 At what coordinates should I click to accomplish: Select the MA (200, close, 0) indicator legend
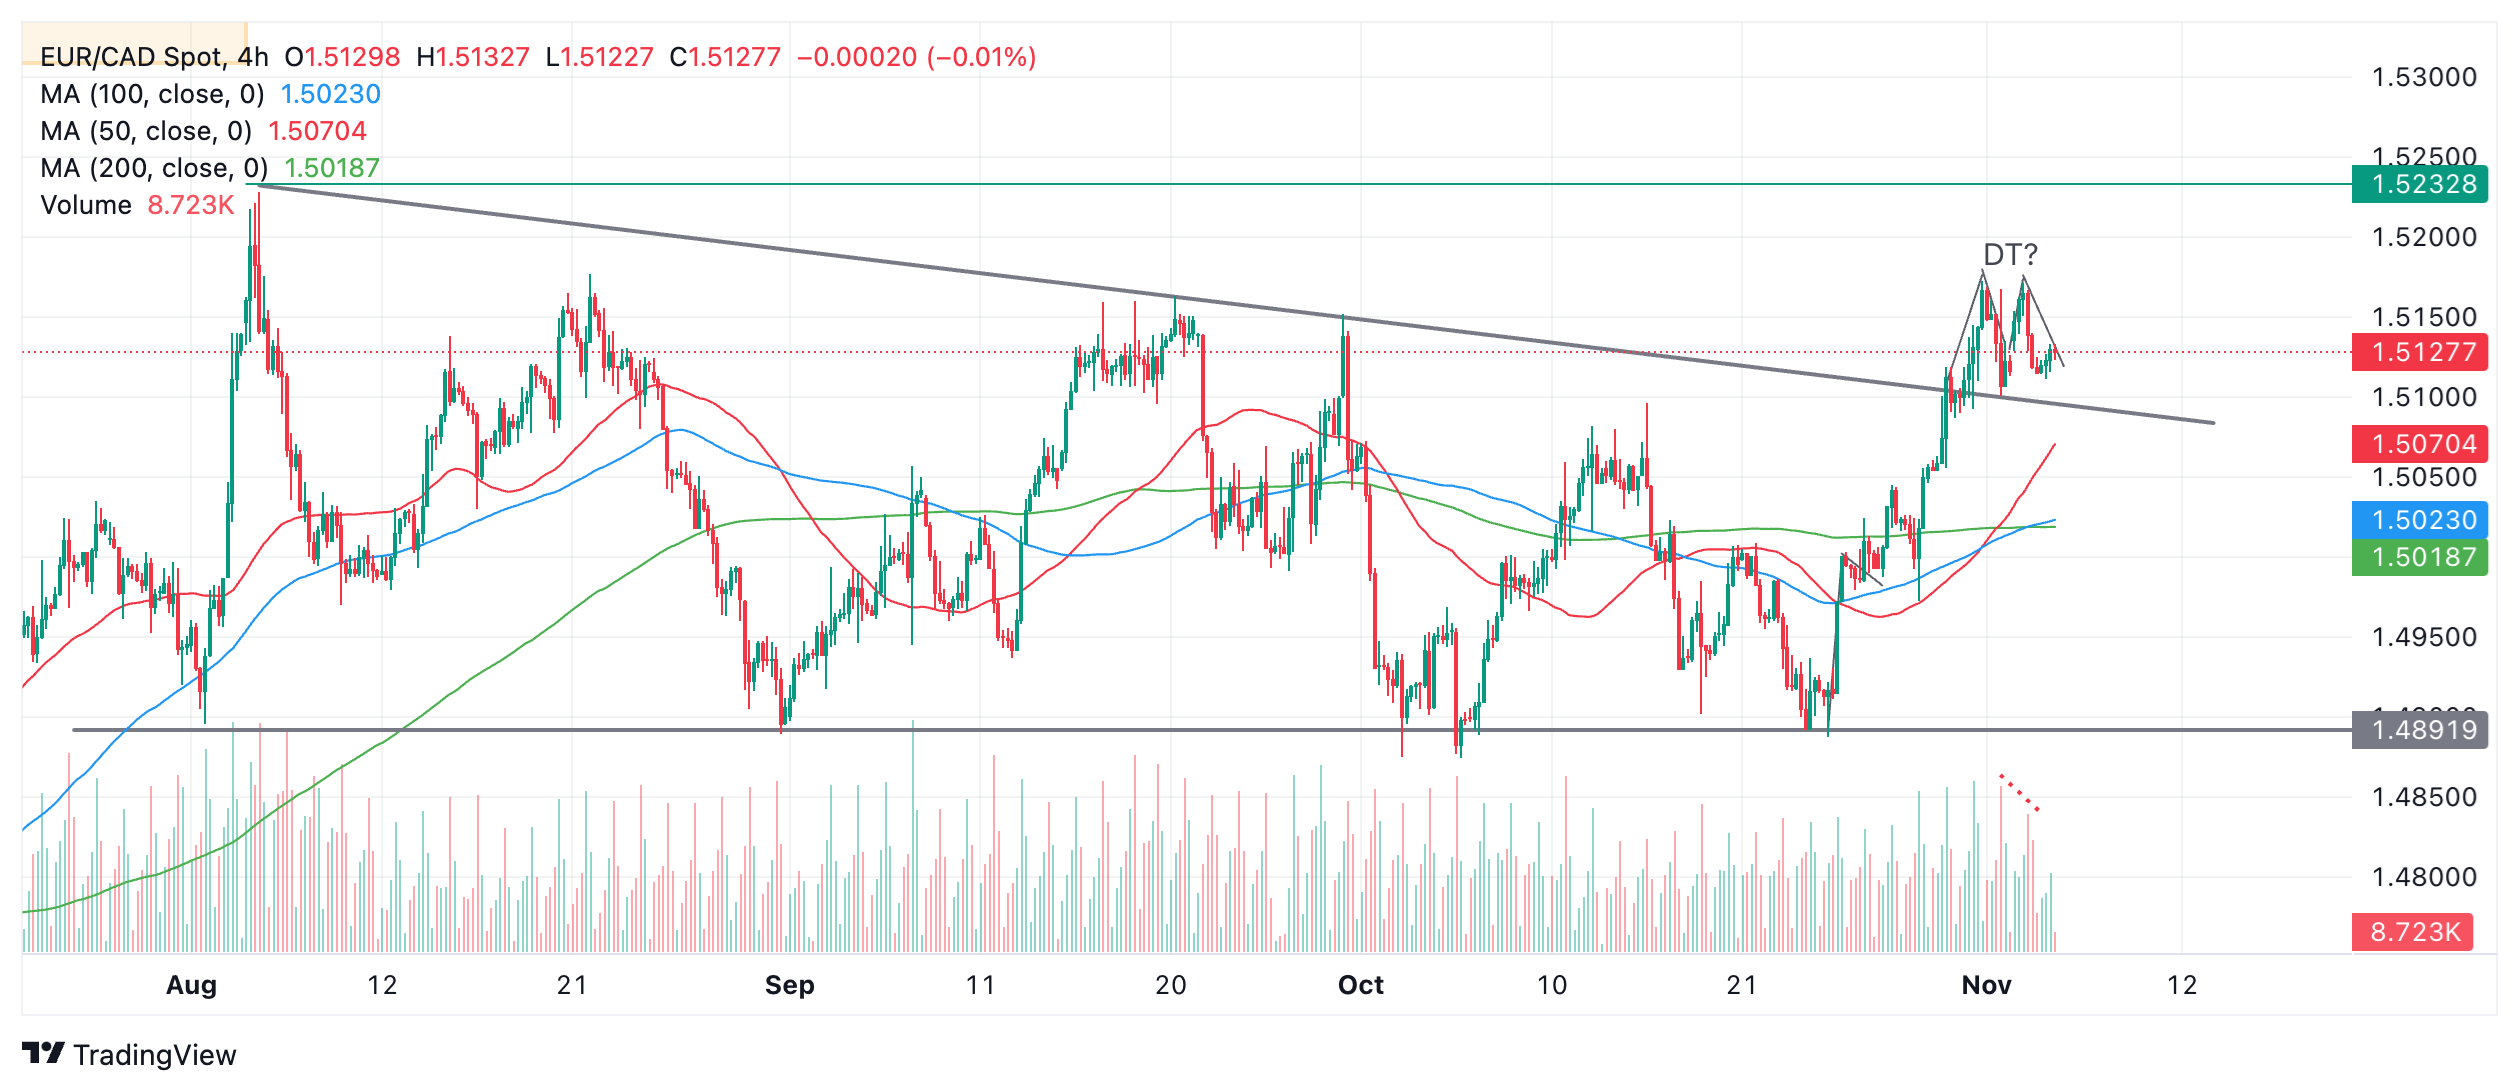[x=210, y=168]
